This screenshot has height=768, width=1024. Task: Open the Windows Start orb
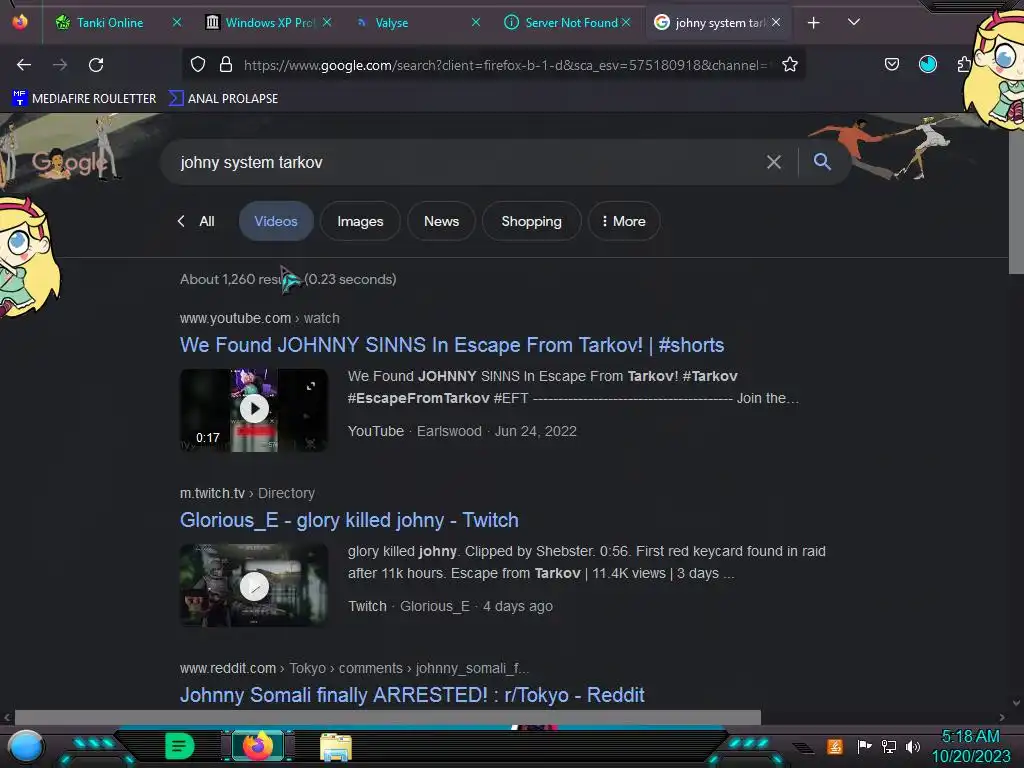[26, 747]
